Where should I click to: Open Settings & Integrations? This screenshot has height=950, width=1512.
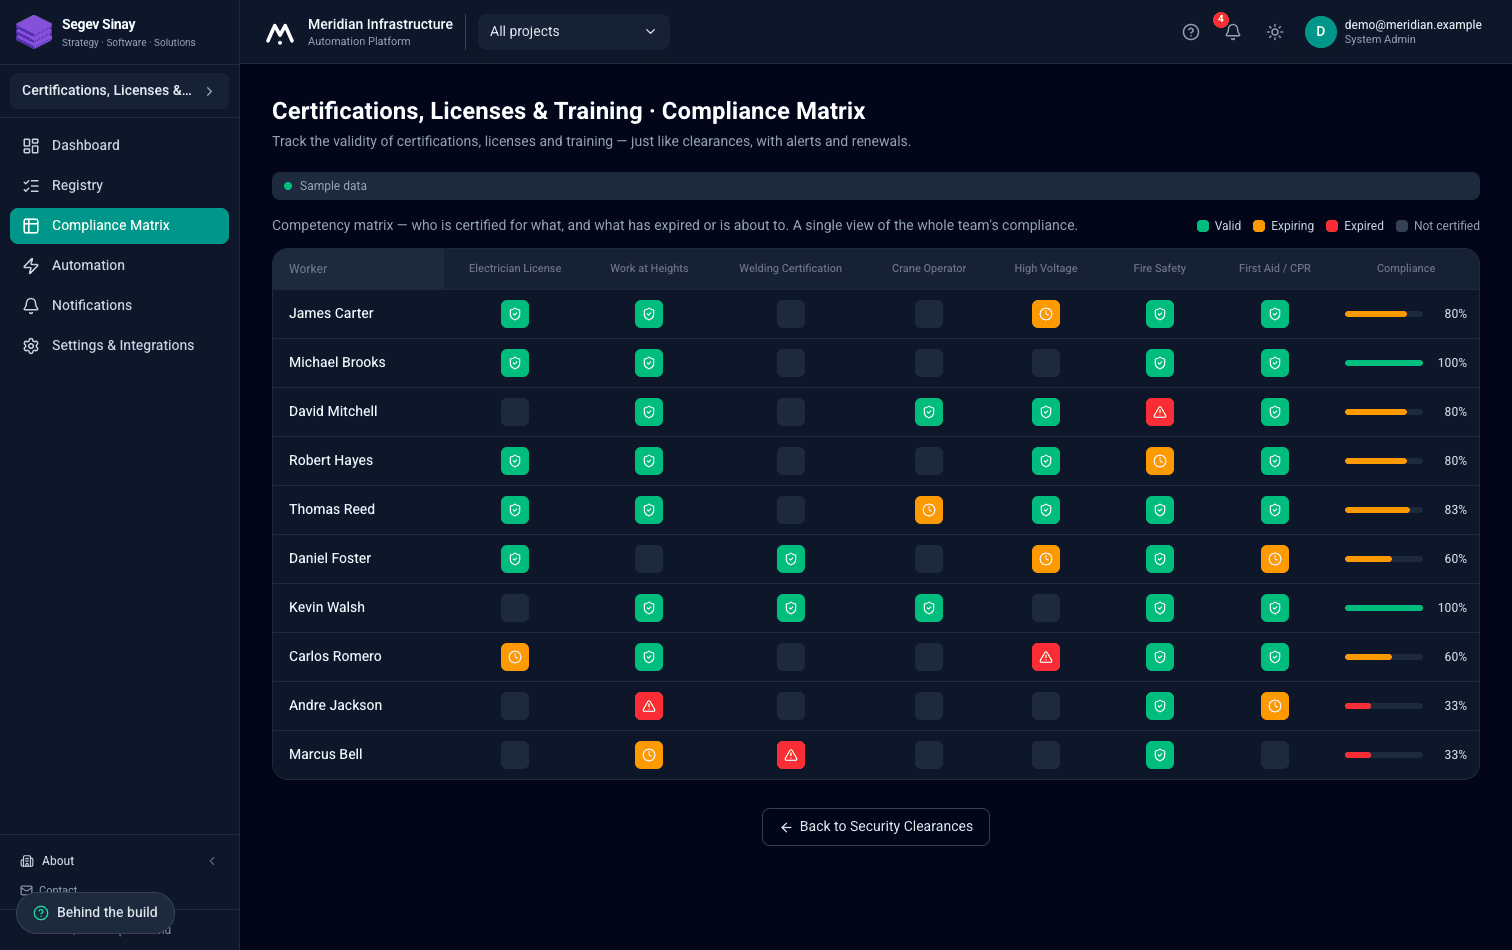pyautogui.click(x=119, y=346)
